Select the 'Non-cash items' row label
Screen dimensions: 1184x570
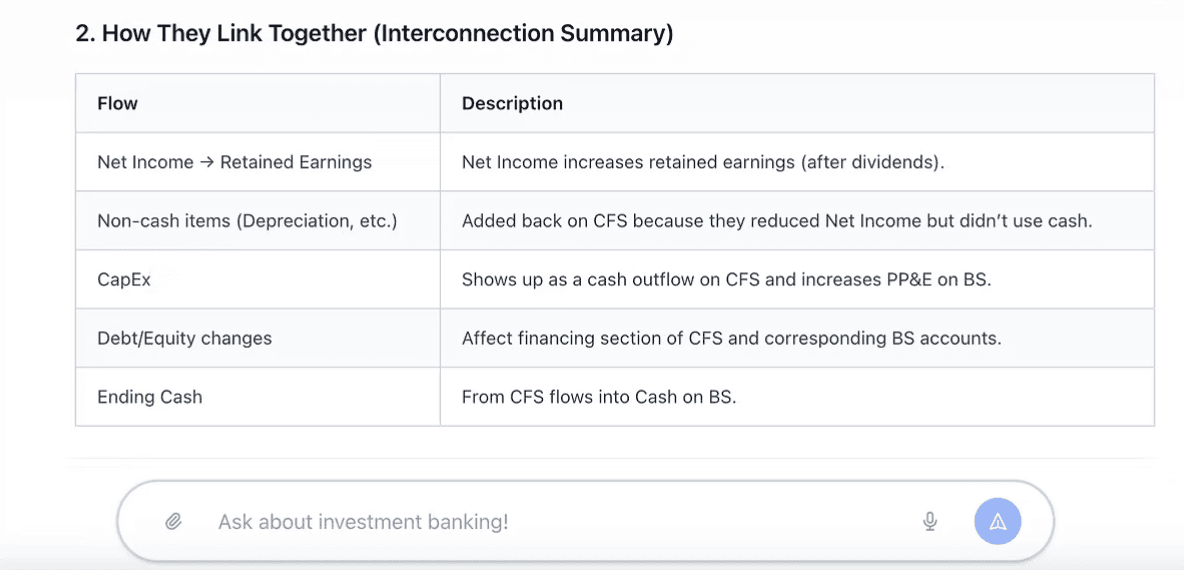164,221
